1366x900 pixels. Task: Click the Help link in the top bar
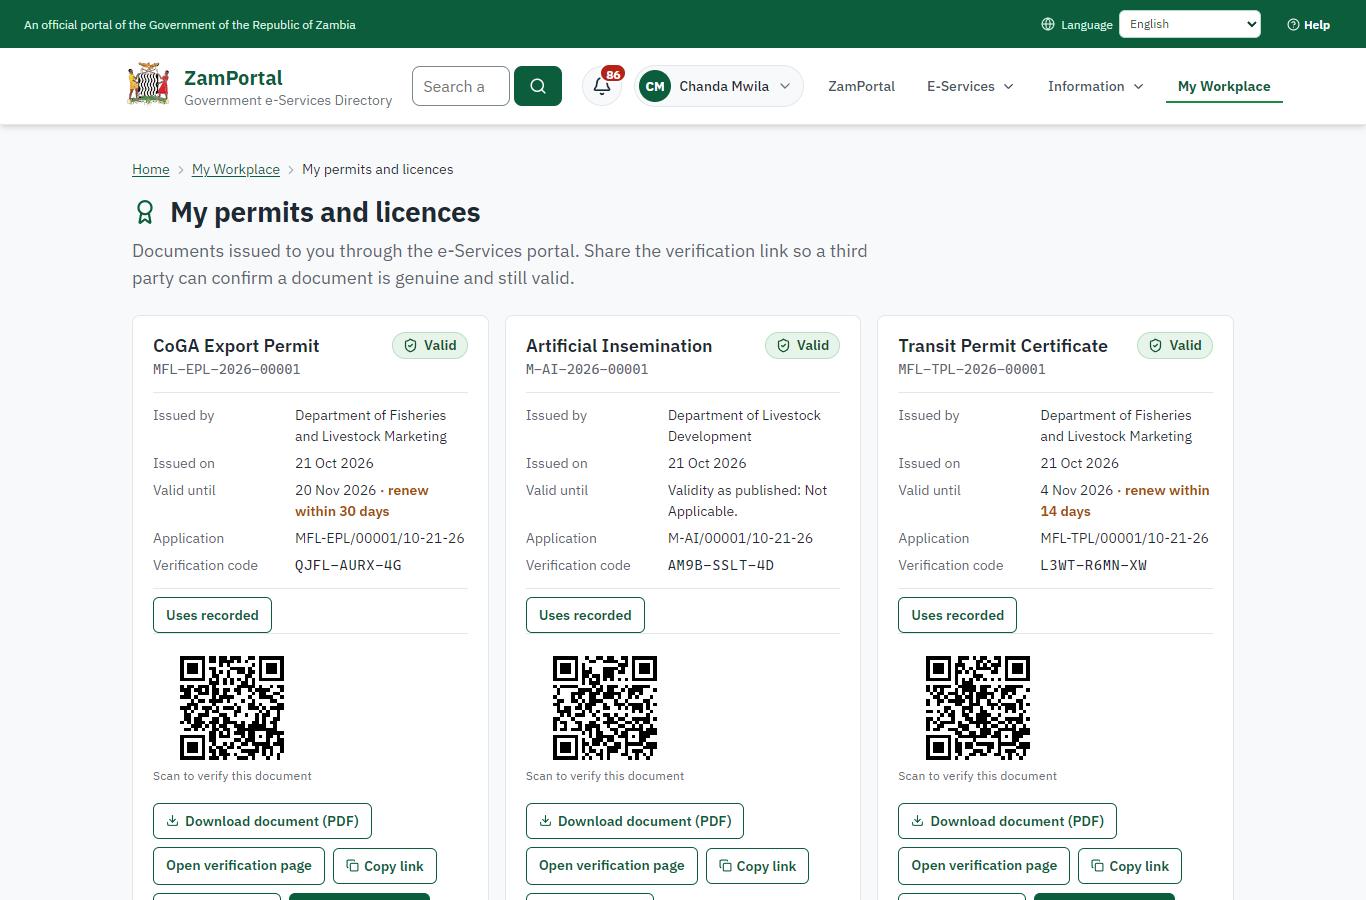pyautogui.click(x=1308, y=24)
